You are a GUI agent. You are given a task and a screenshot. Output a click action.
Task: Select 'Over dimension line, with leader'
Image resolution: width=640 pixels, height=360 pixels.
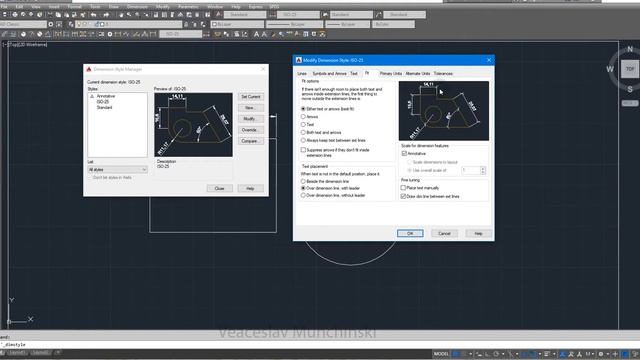(x=303, y=188)
